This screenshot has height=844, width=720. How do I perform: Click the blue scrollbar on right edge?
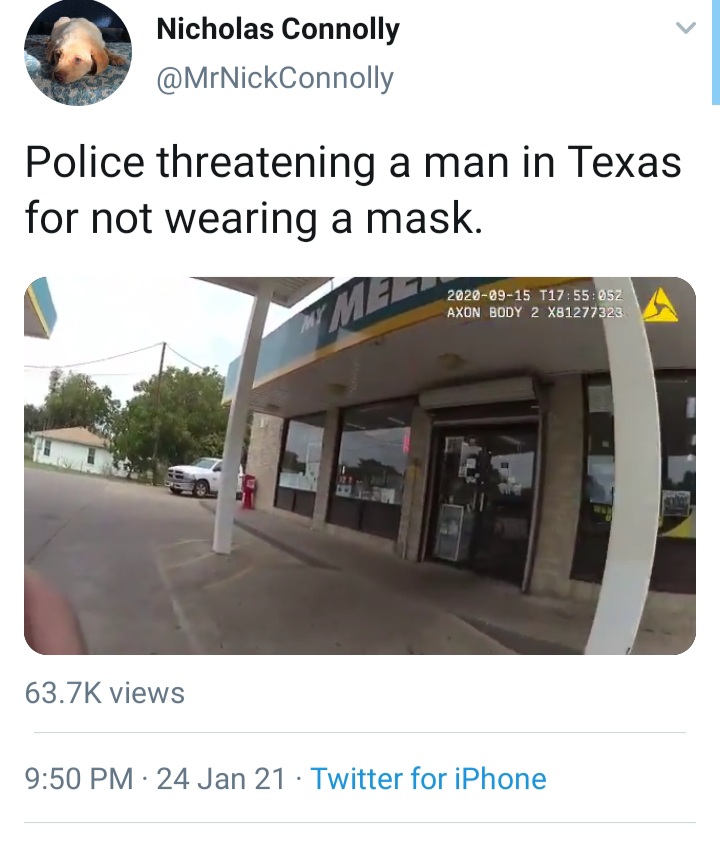[716, 52]
